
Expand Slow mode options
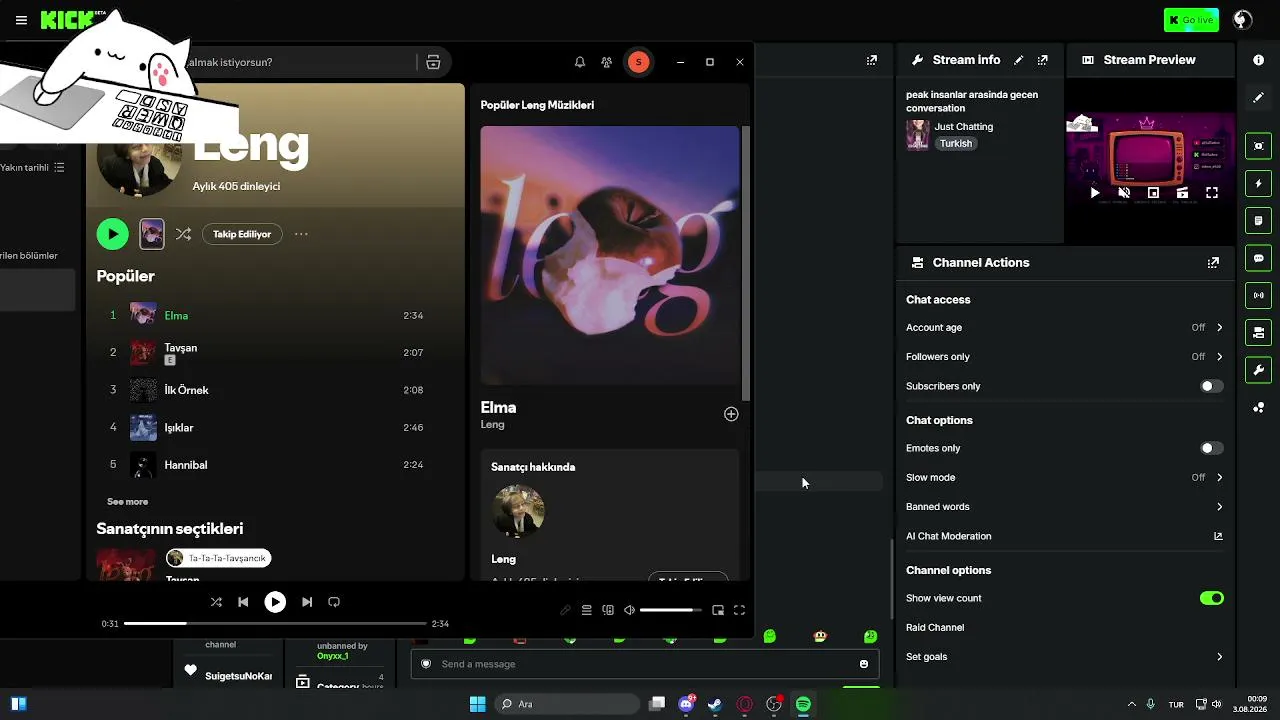click(1065, 478)
